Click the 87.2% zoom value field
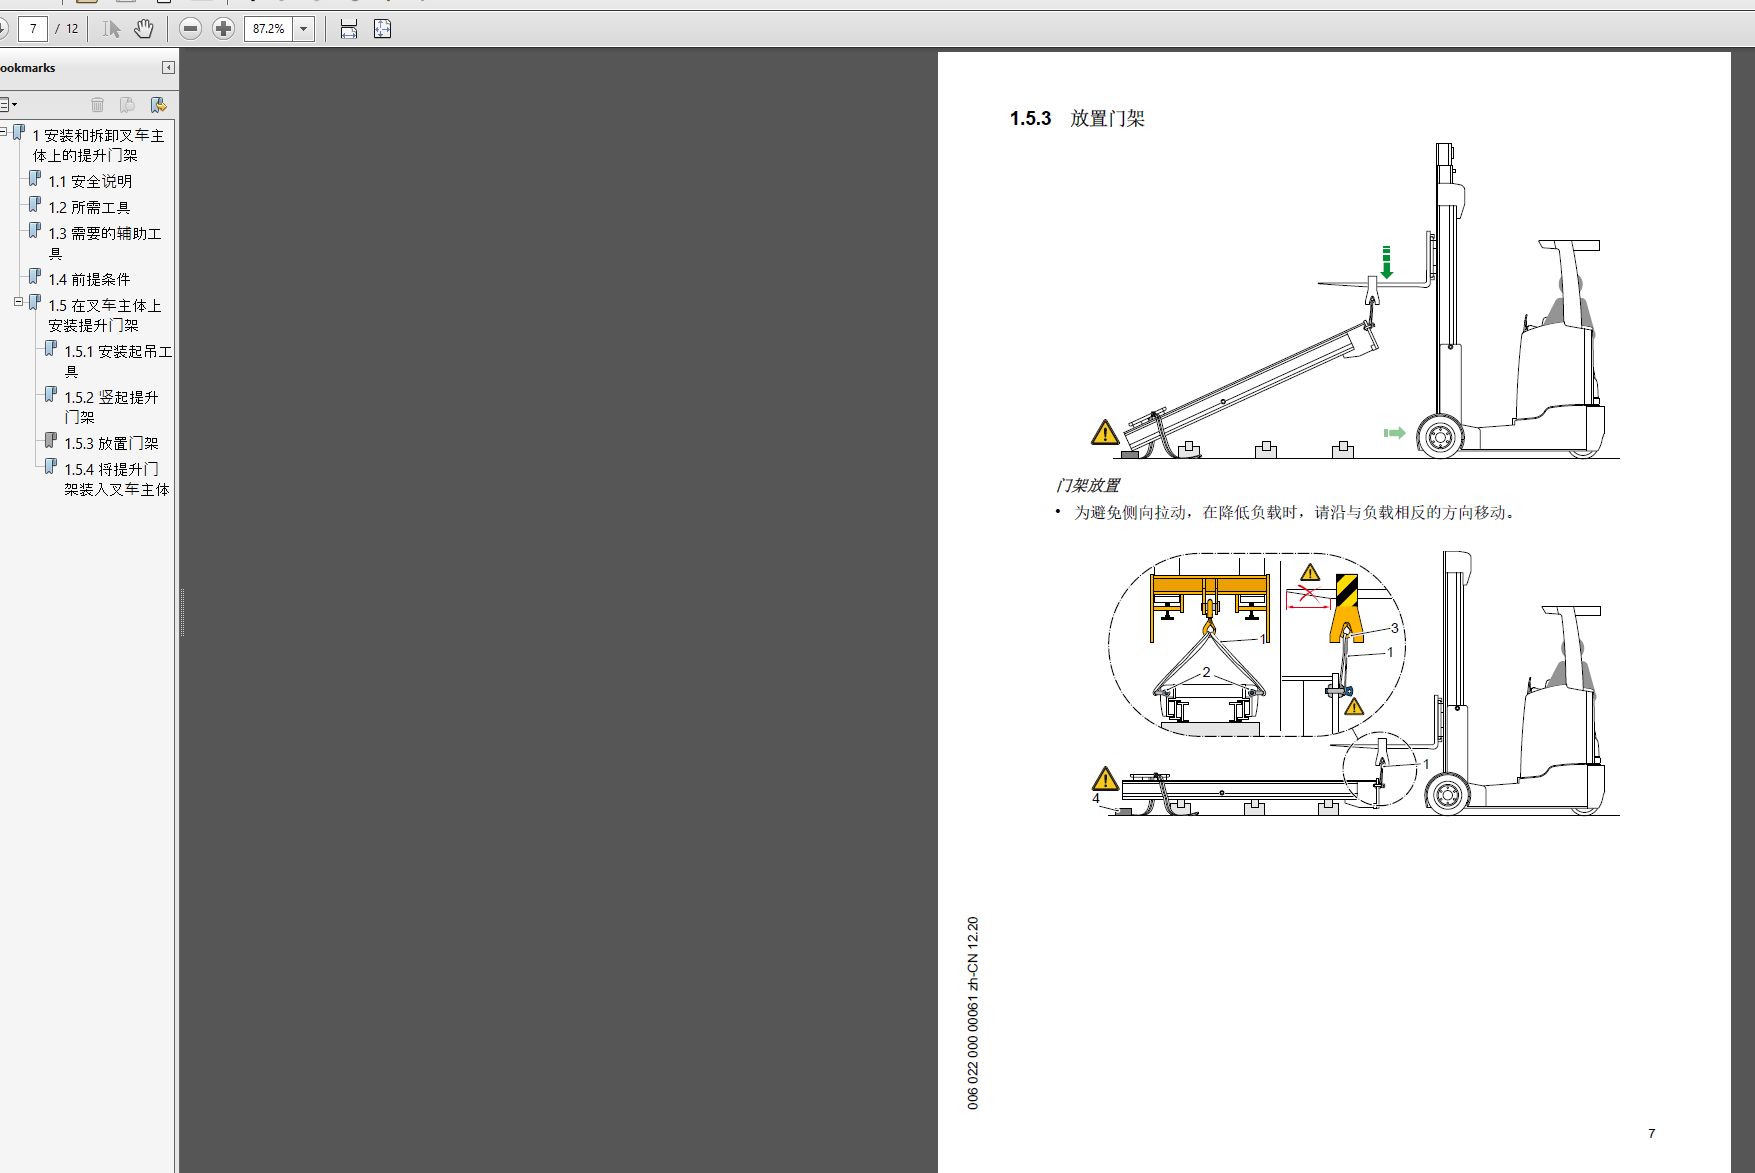 269,29
